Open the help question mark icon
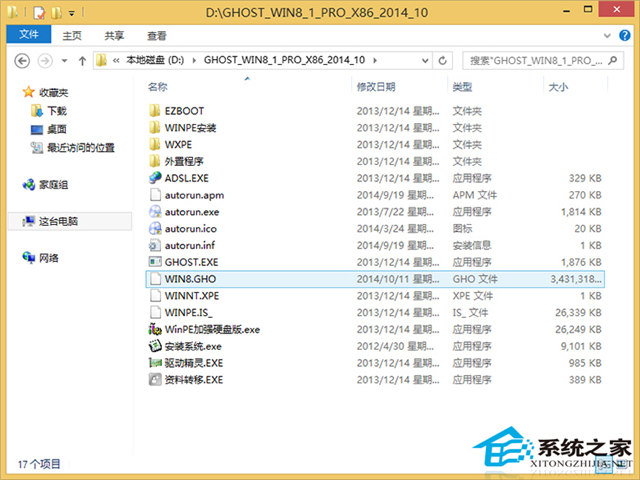 [627, 35]
